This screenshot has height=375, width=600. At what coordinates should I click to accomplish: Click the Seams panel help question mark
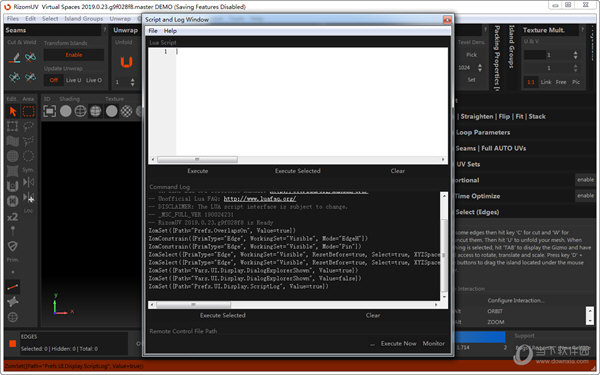[104, 30]
